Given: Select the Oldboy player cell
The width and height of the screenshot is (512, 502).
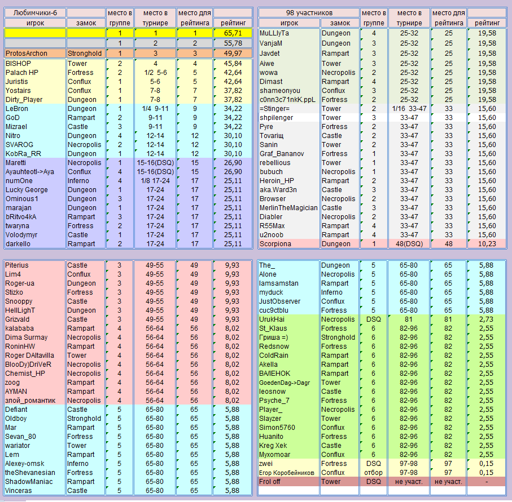Looking at the screenshot, I should pyautogui.click(x=35, y=418).
